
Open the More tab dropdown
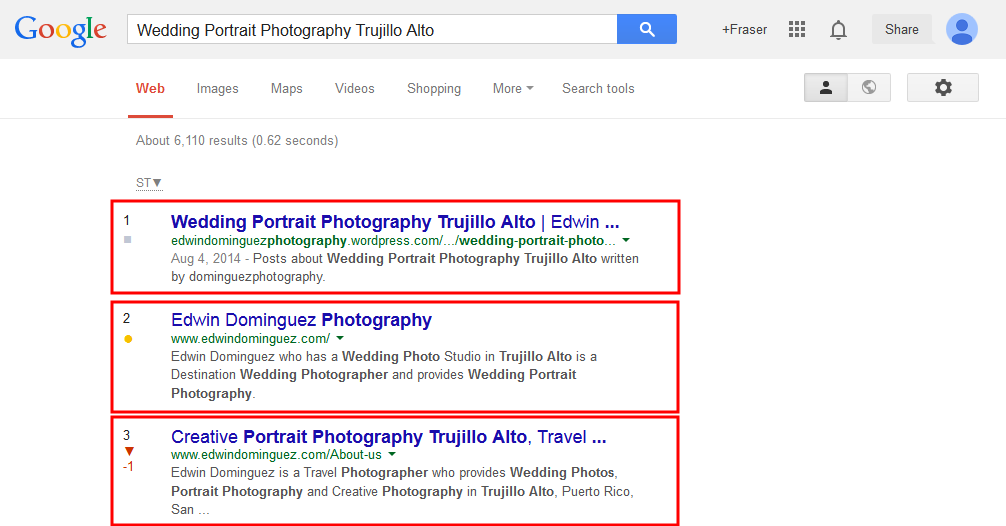513,89
